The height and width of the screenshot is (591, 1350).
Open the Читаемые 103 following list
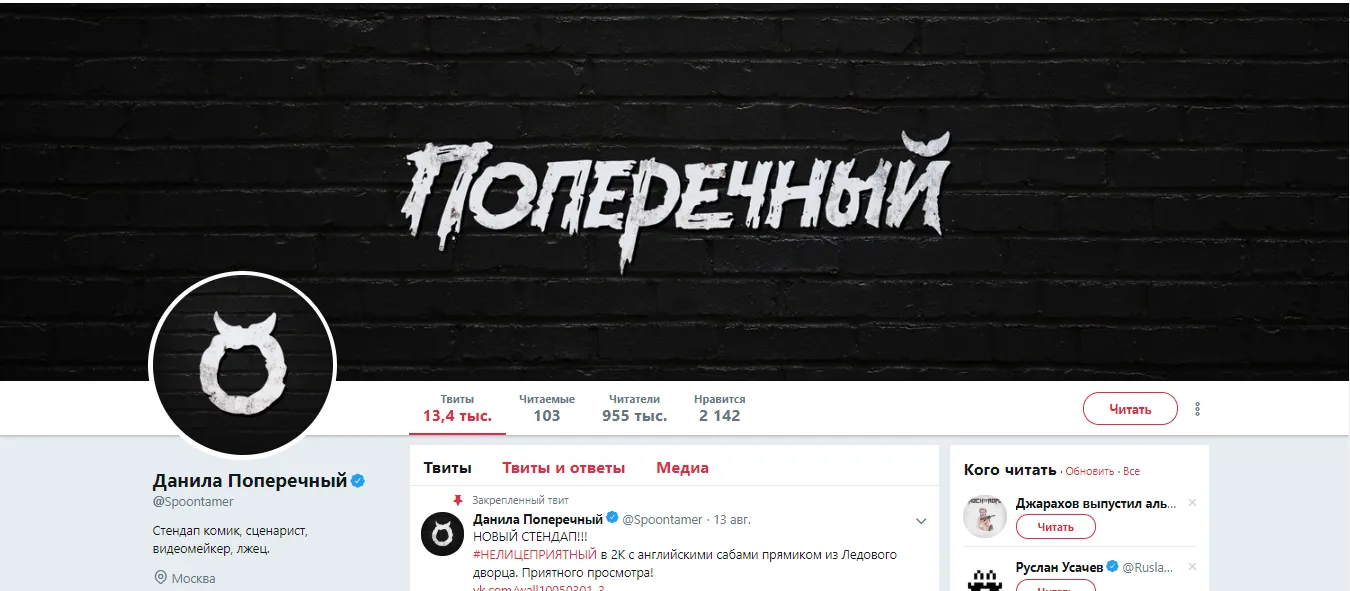(x=546, y=408)
